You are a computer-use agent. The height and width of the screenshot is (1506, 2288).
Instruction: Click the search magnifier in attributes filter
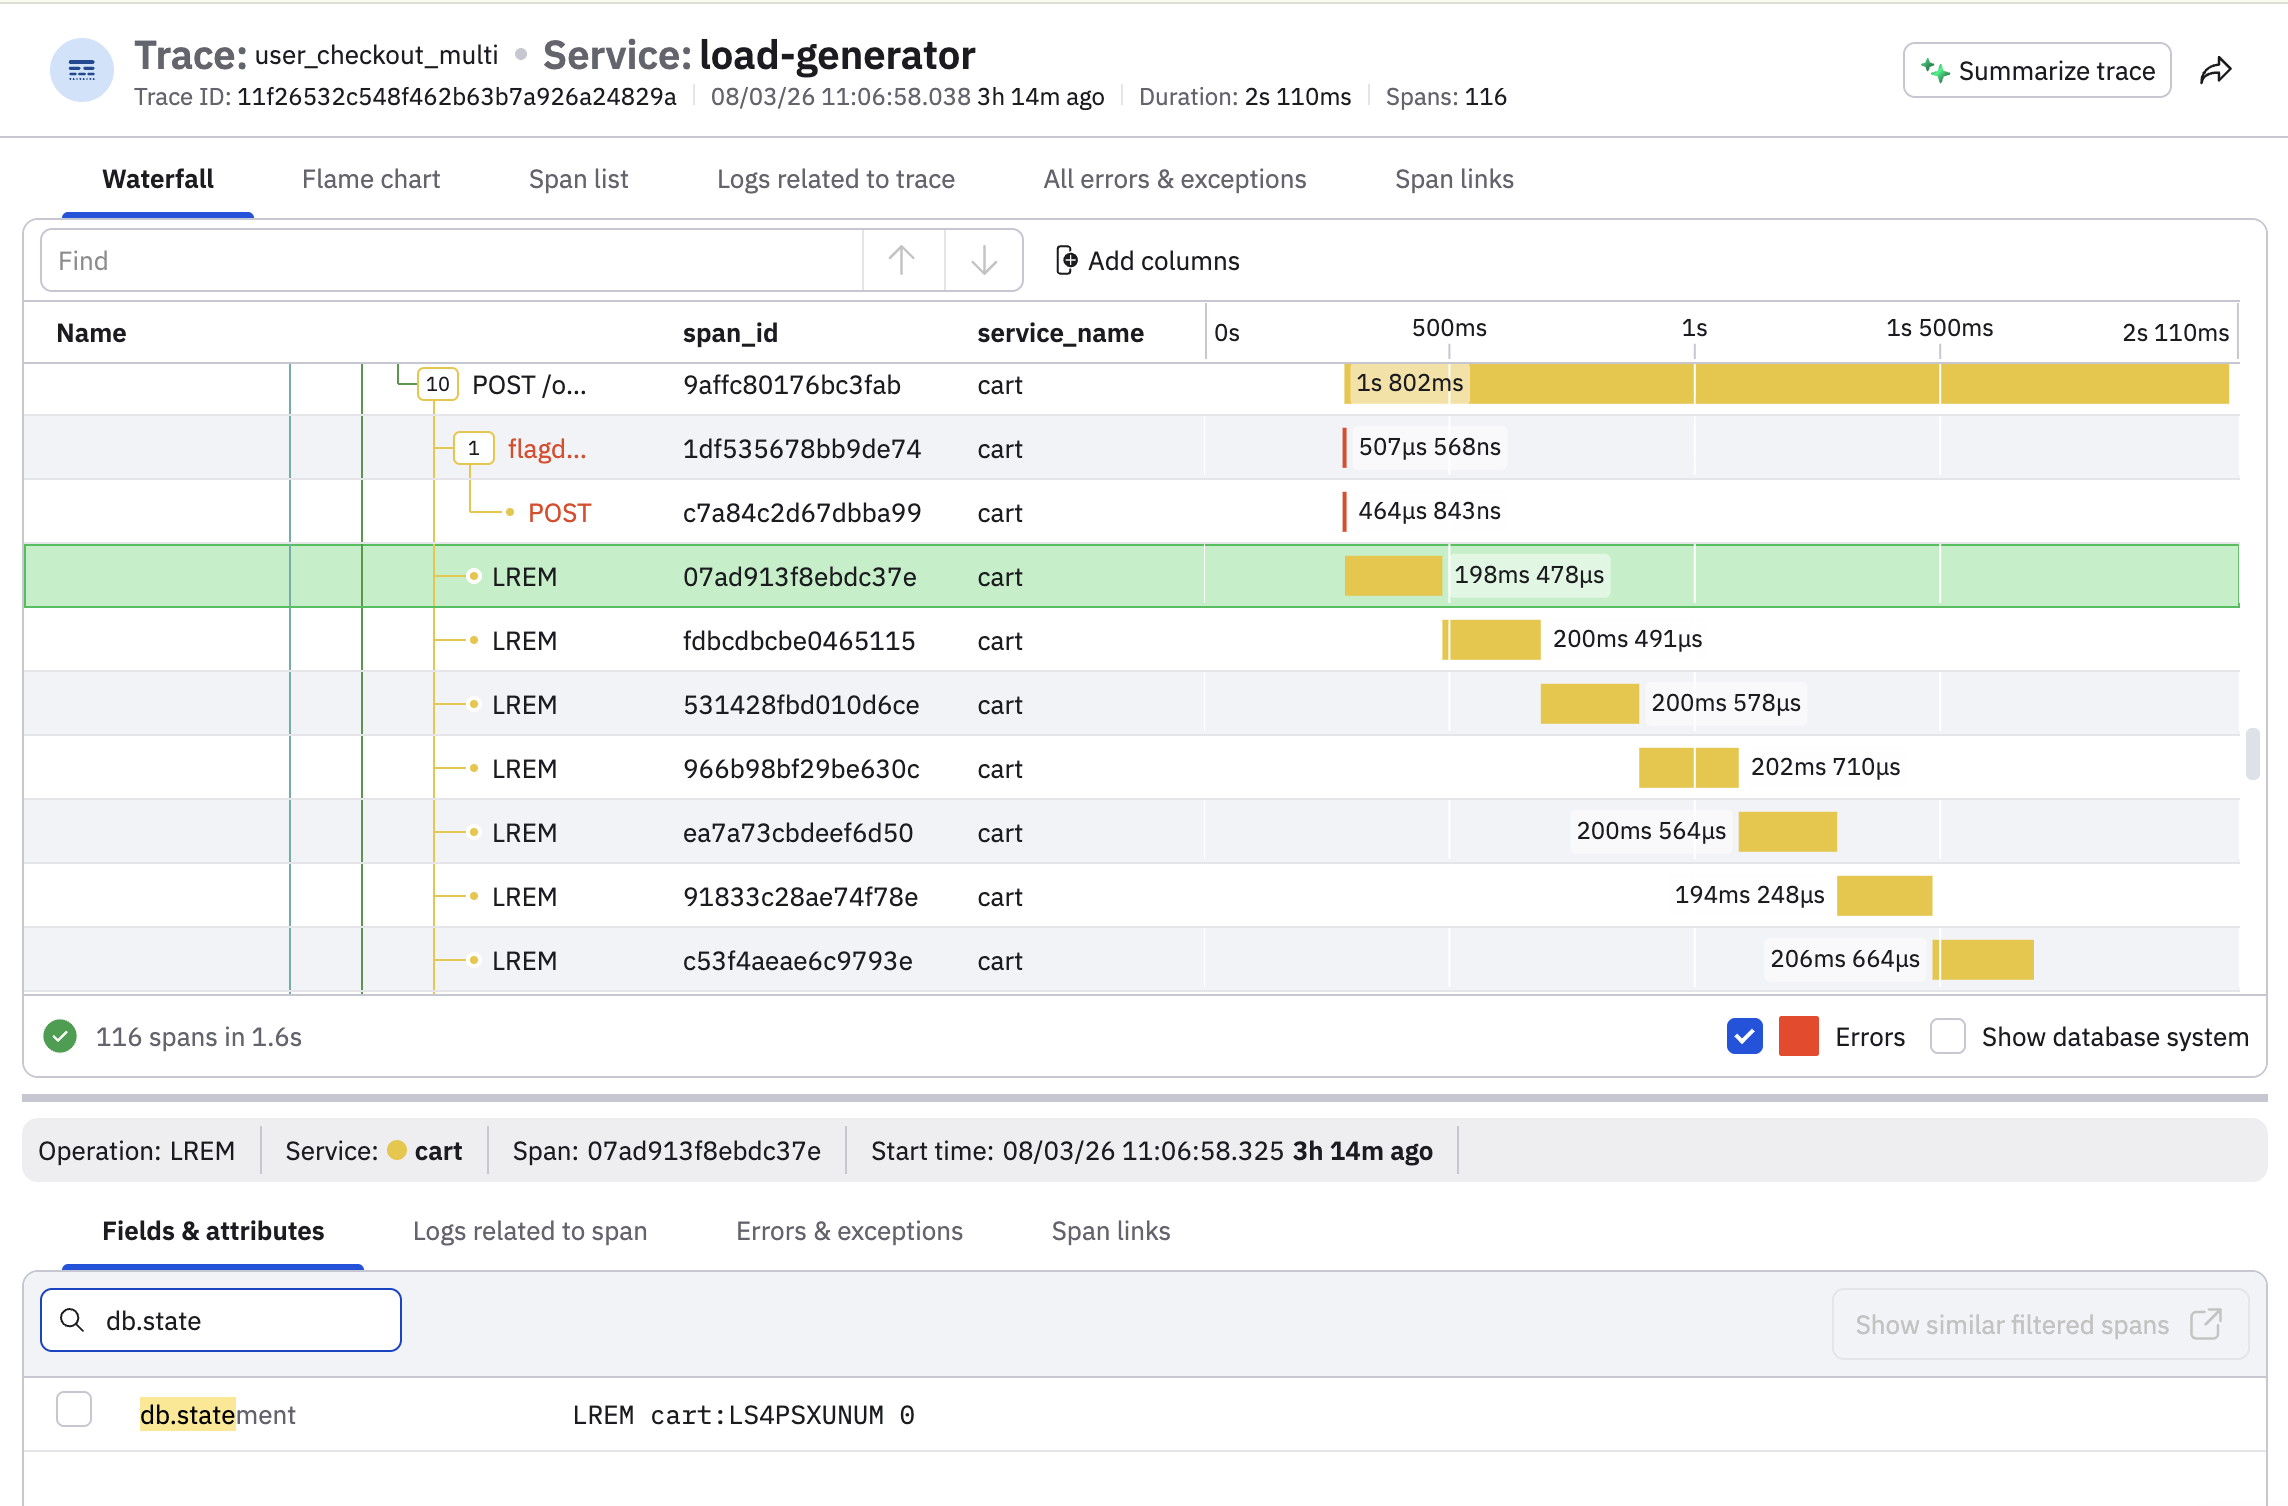pos(72,1320)
